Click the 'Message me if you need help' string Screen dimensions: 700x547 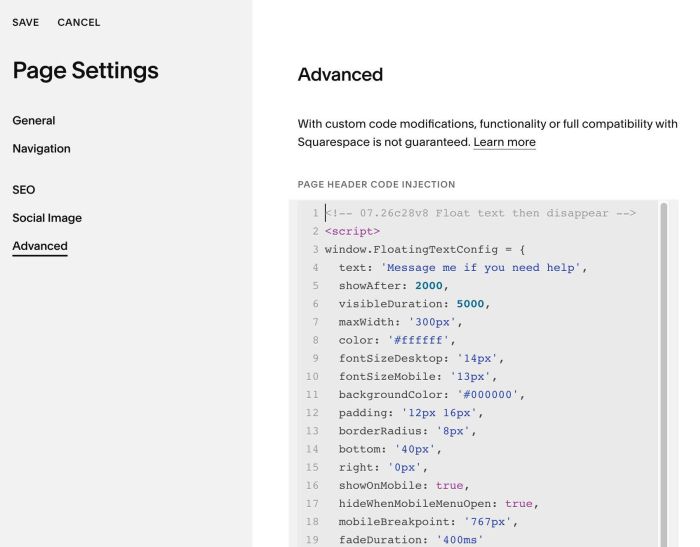(x=480, y=267)
